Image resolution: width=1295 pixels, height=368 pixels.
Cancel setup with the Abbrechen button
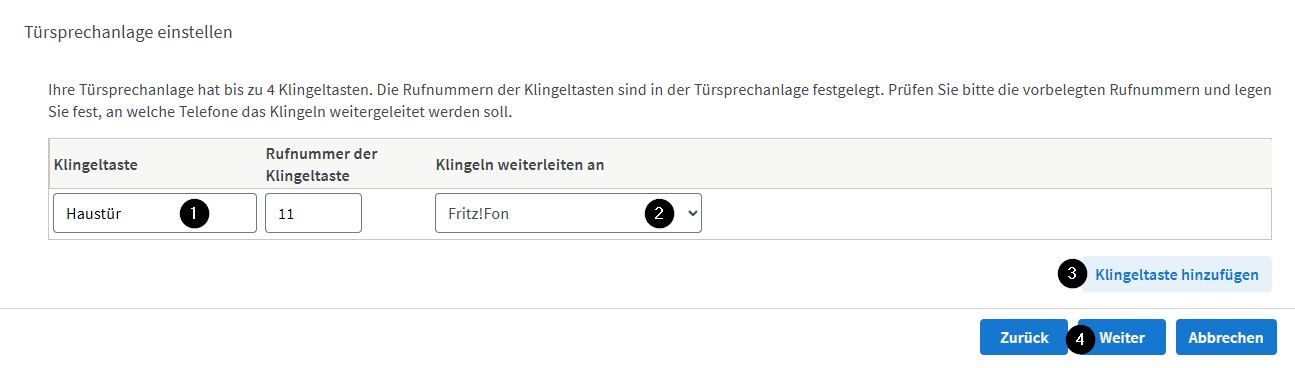(1226, 338)
